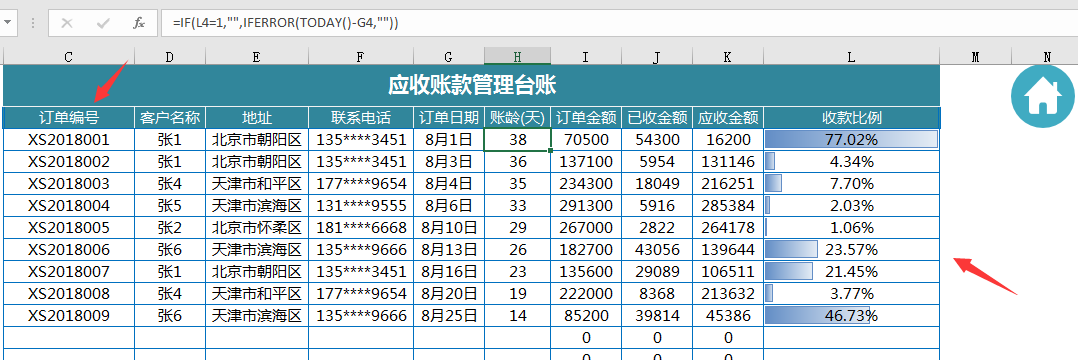This screenshot has height=360, width=1078.
Task: Click the 订单编号 header cell
Action: tap(69, 117)
